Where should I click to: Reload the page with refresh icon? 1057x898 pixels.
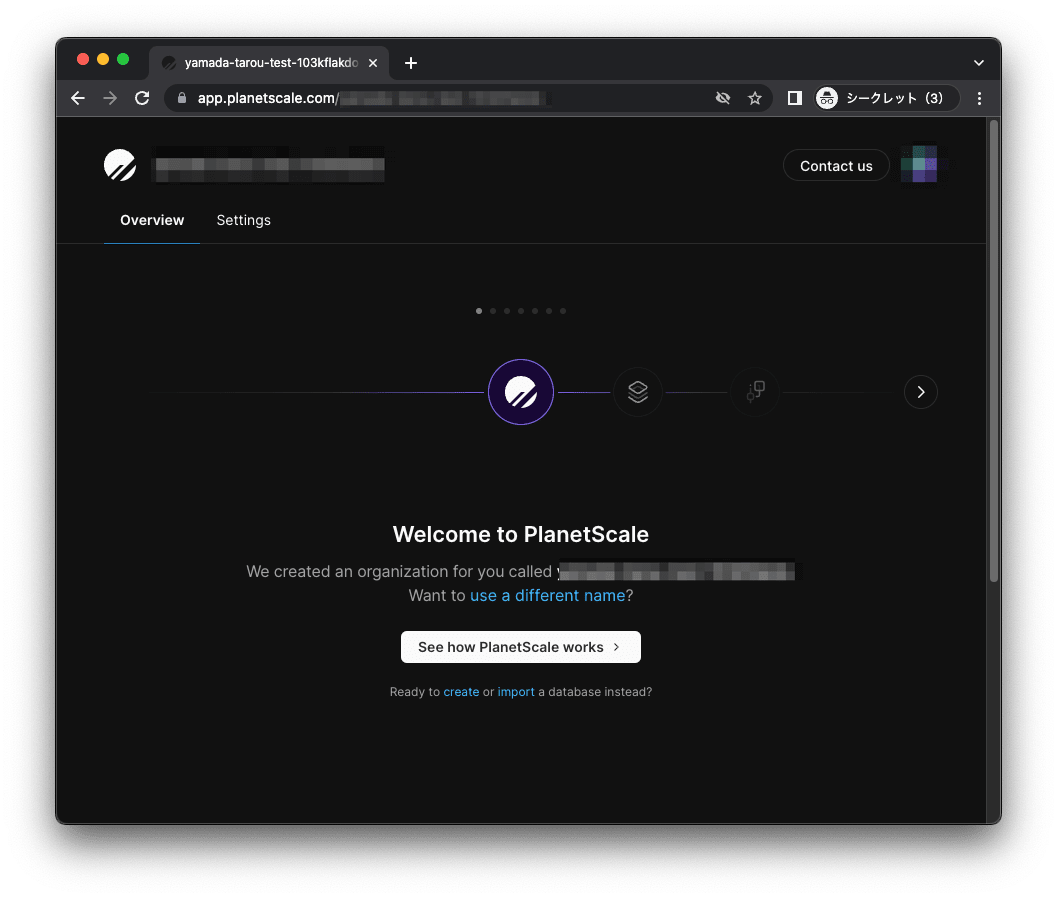[142, 98]
